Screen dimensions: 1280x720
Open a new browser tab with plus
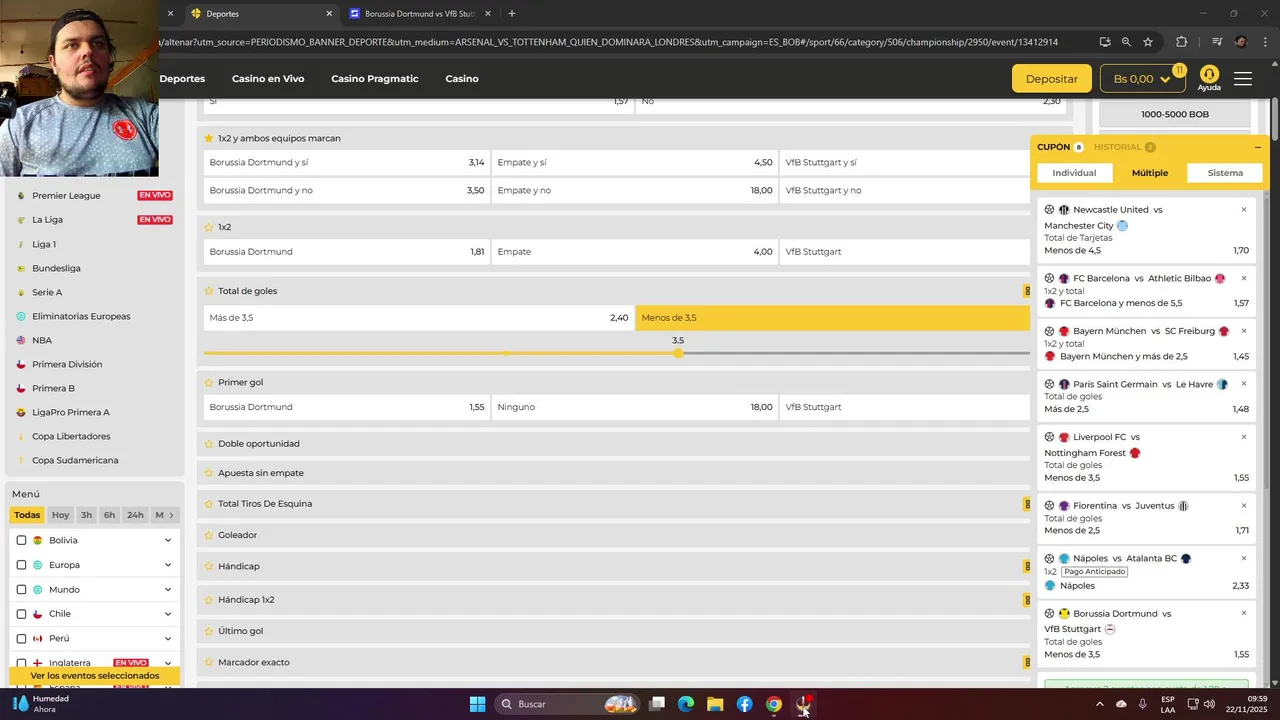512,14
